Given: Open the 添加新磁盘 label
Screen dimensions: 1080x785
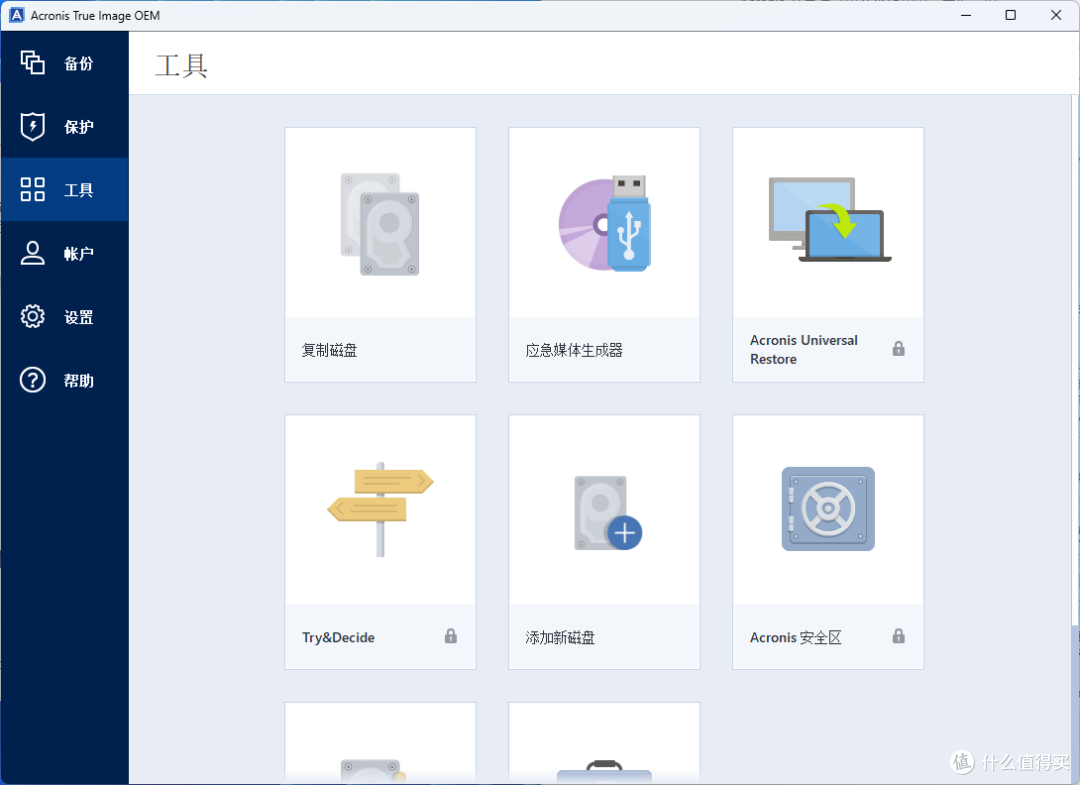Looking at the screenshot, I should [560, 637].
